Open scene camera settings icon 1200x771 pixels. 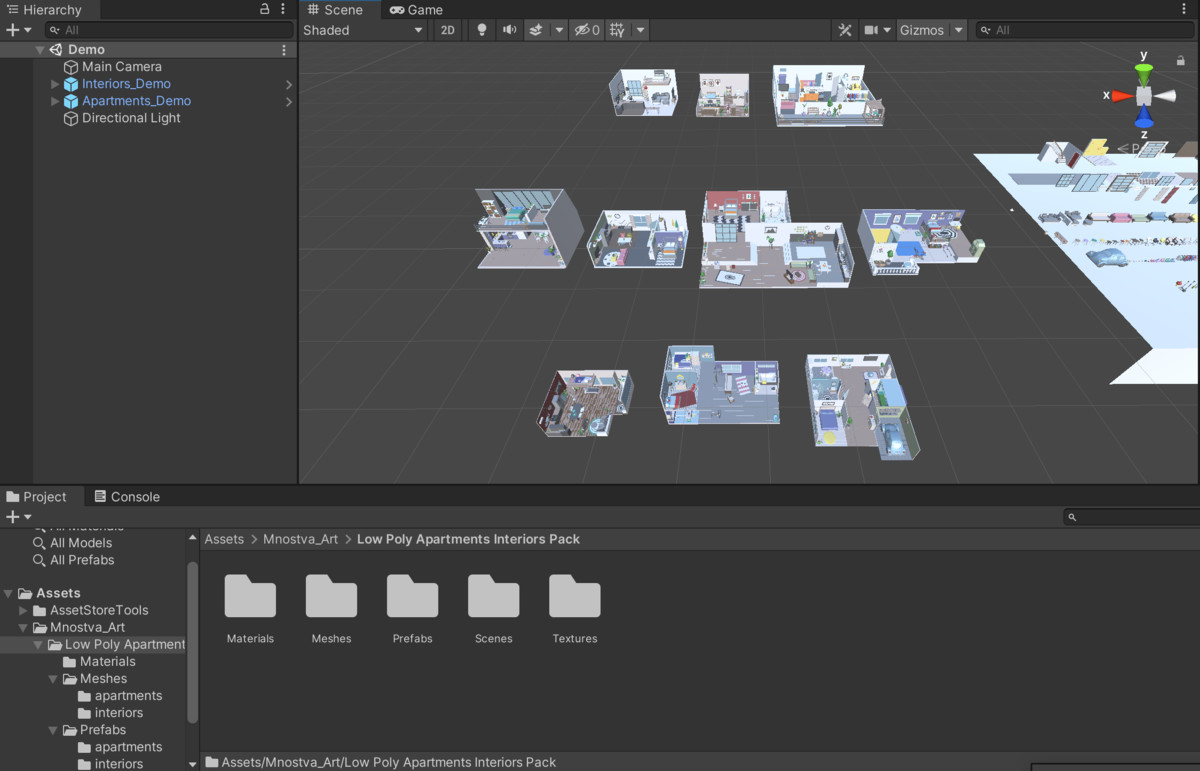pos(871,30)
